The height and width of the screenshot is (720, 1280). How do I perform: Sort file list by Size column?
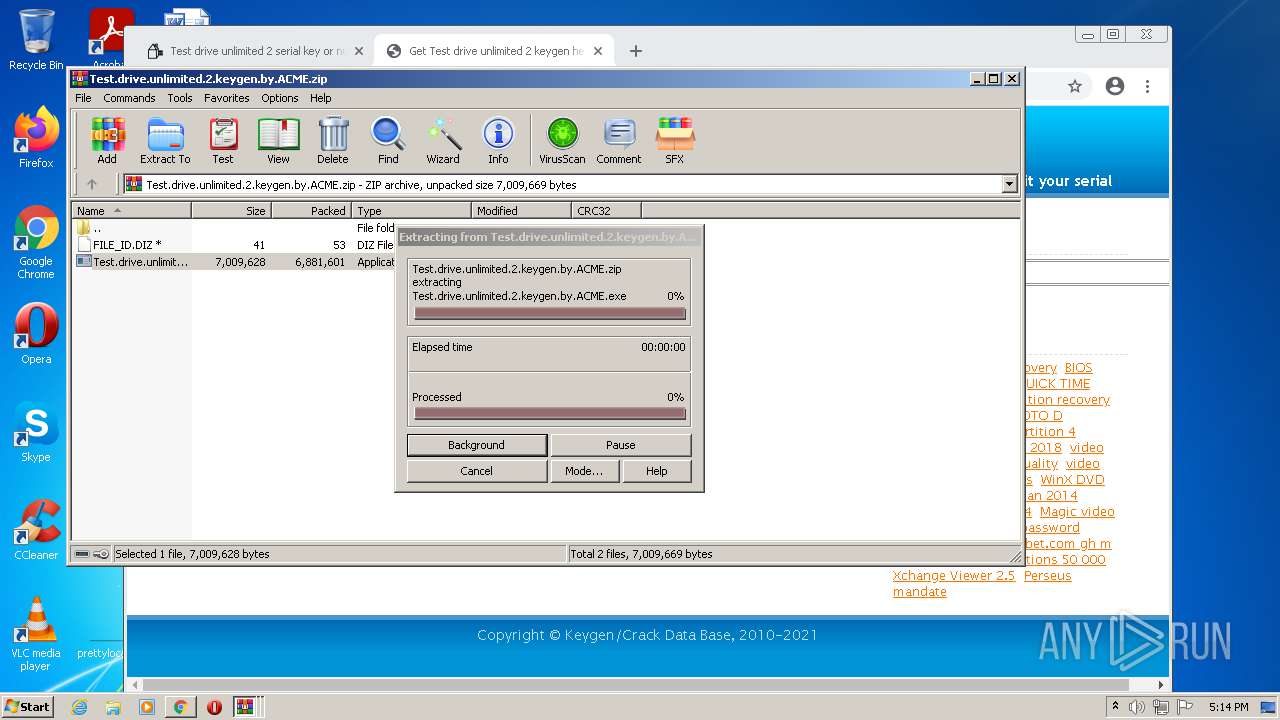231,211
